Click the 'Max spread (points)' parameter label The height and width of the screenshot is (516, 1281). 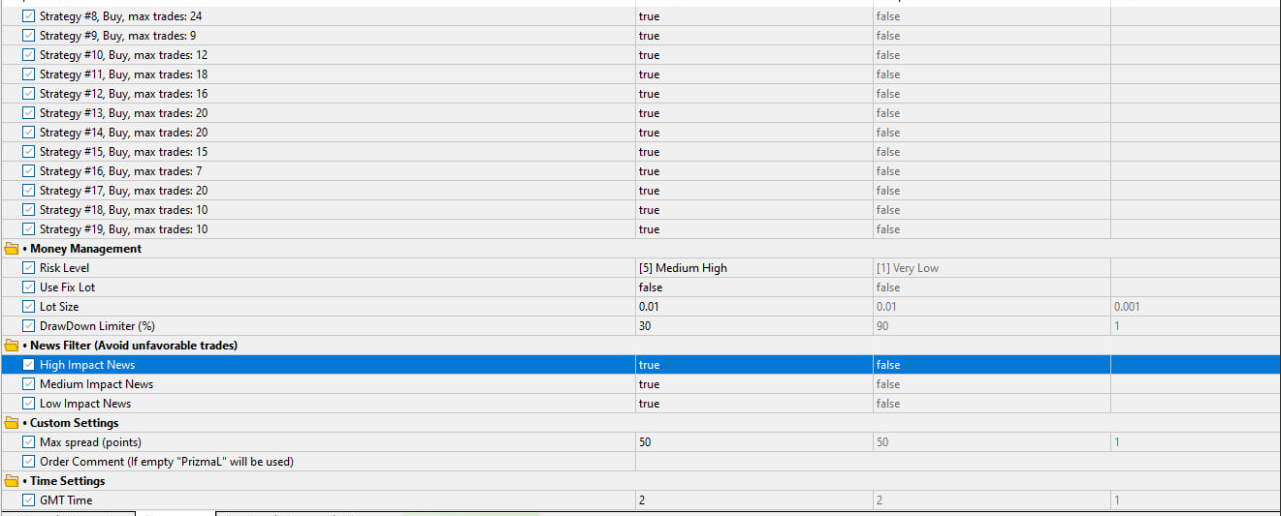(90, 442)
